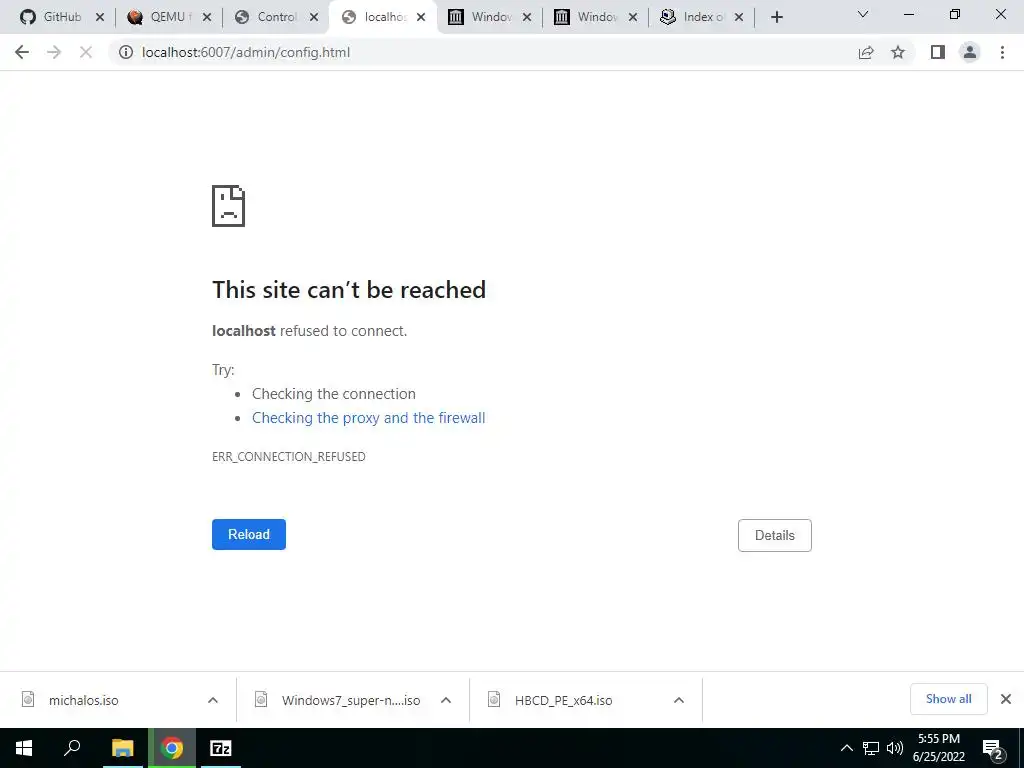Expand options for Windows7_super-n iso download
This screenshot has height=768, width=1024.
(446, 700)
